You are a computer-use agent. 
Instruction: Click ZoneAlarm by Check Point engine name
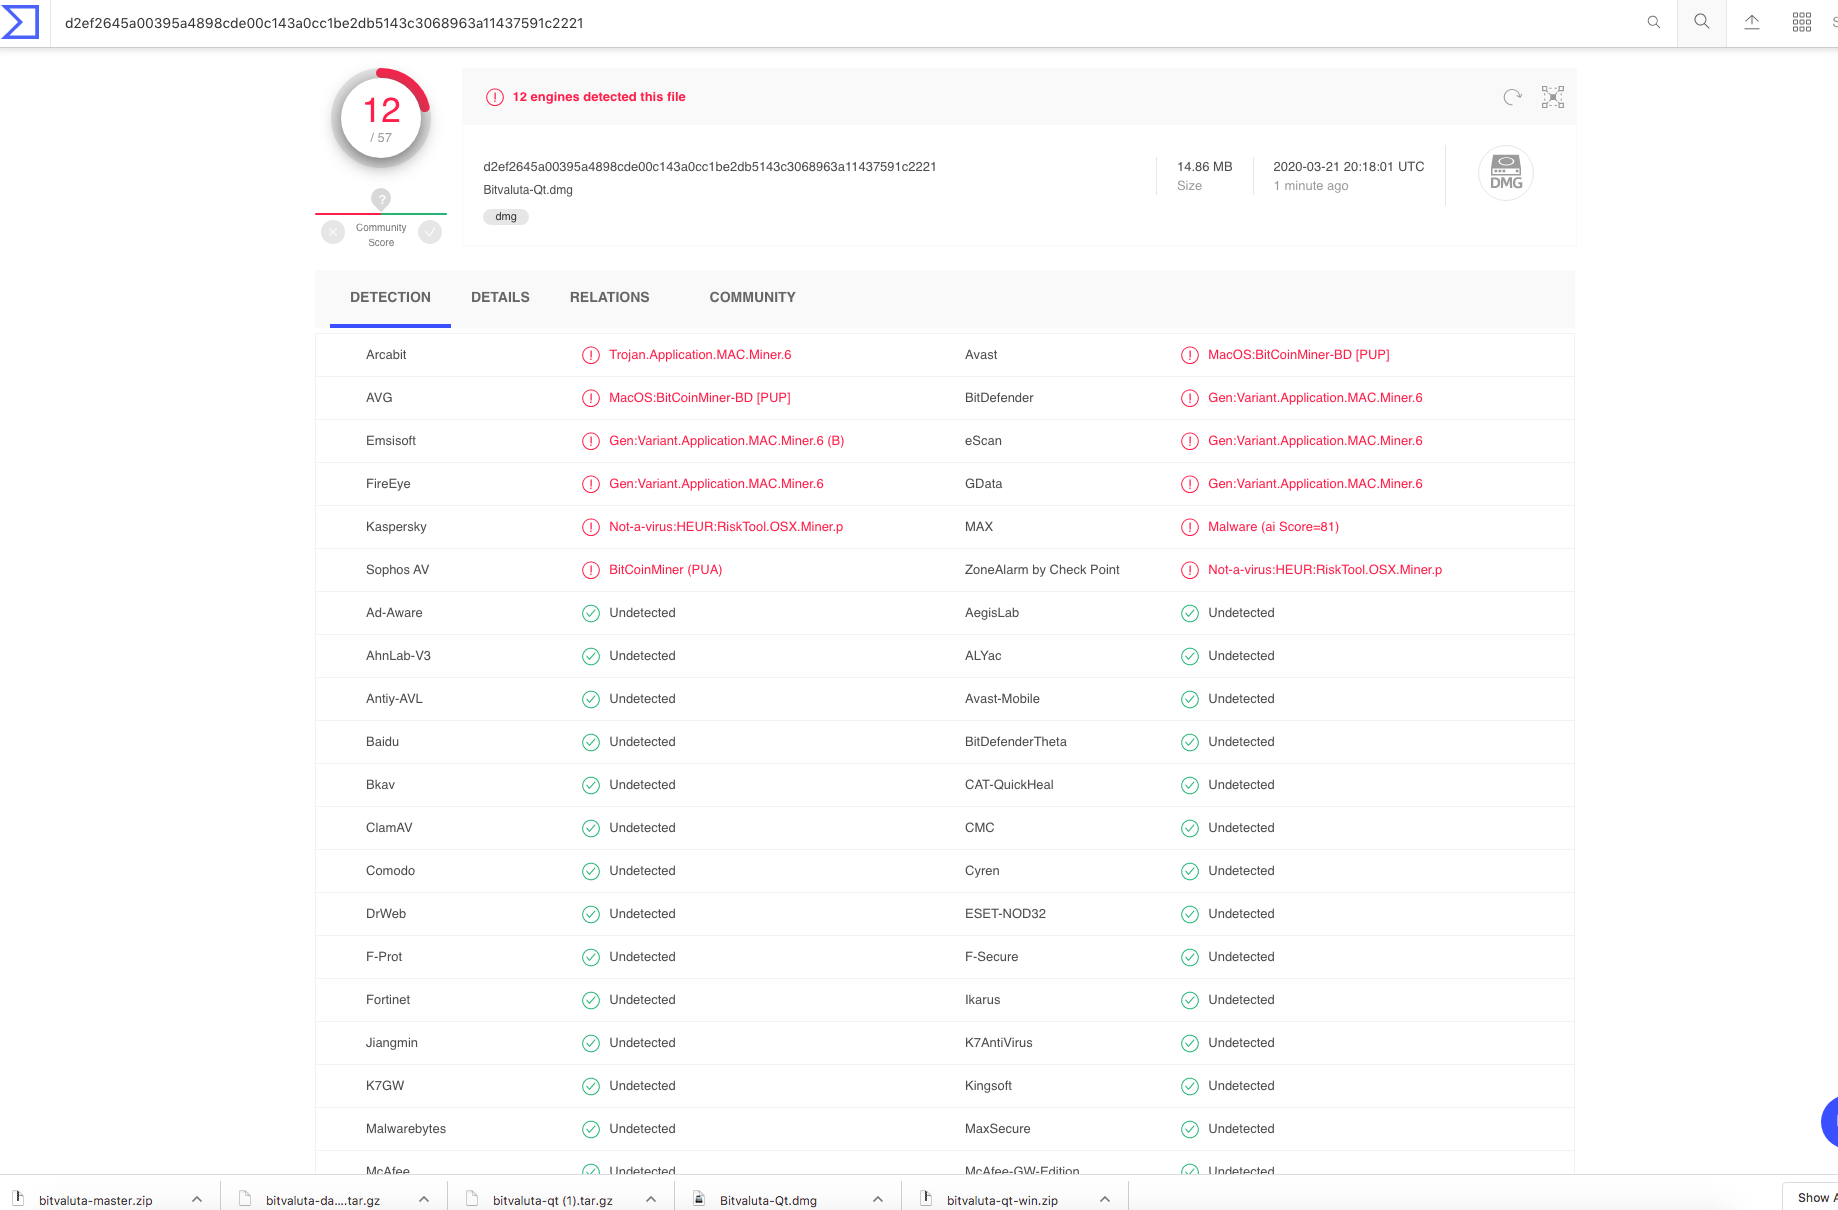pos(1042,570)
